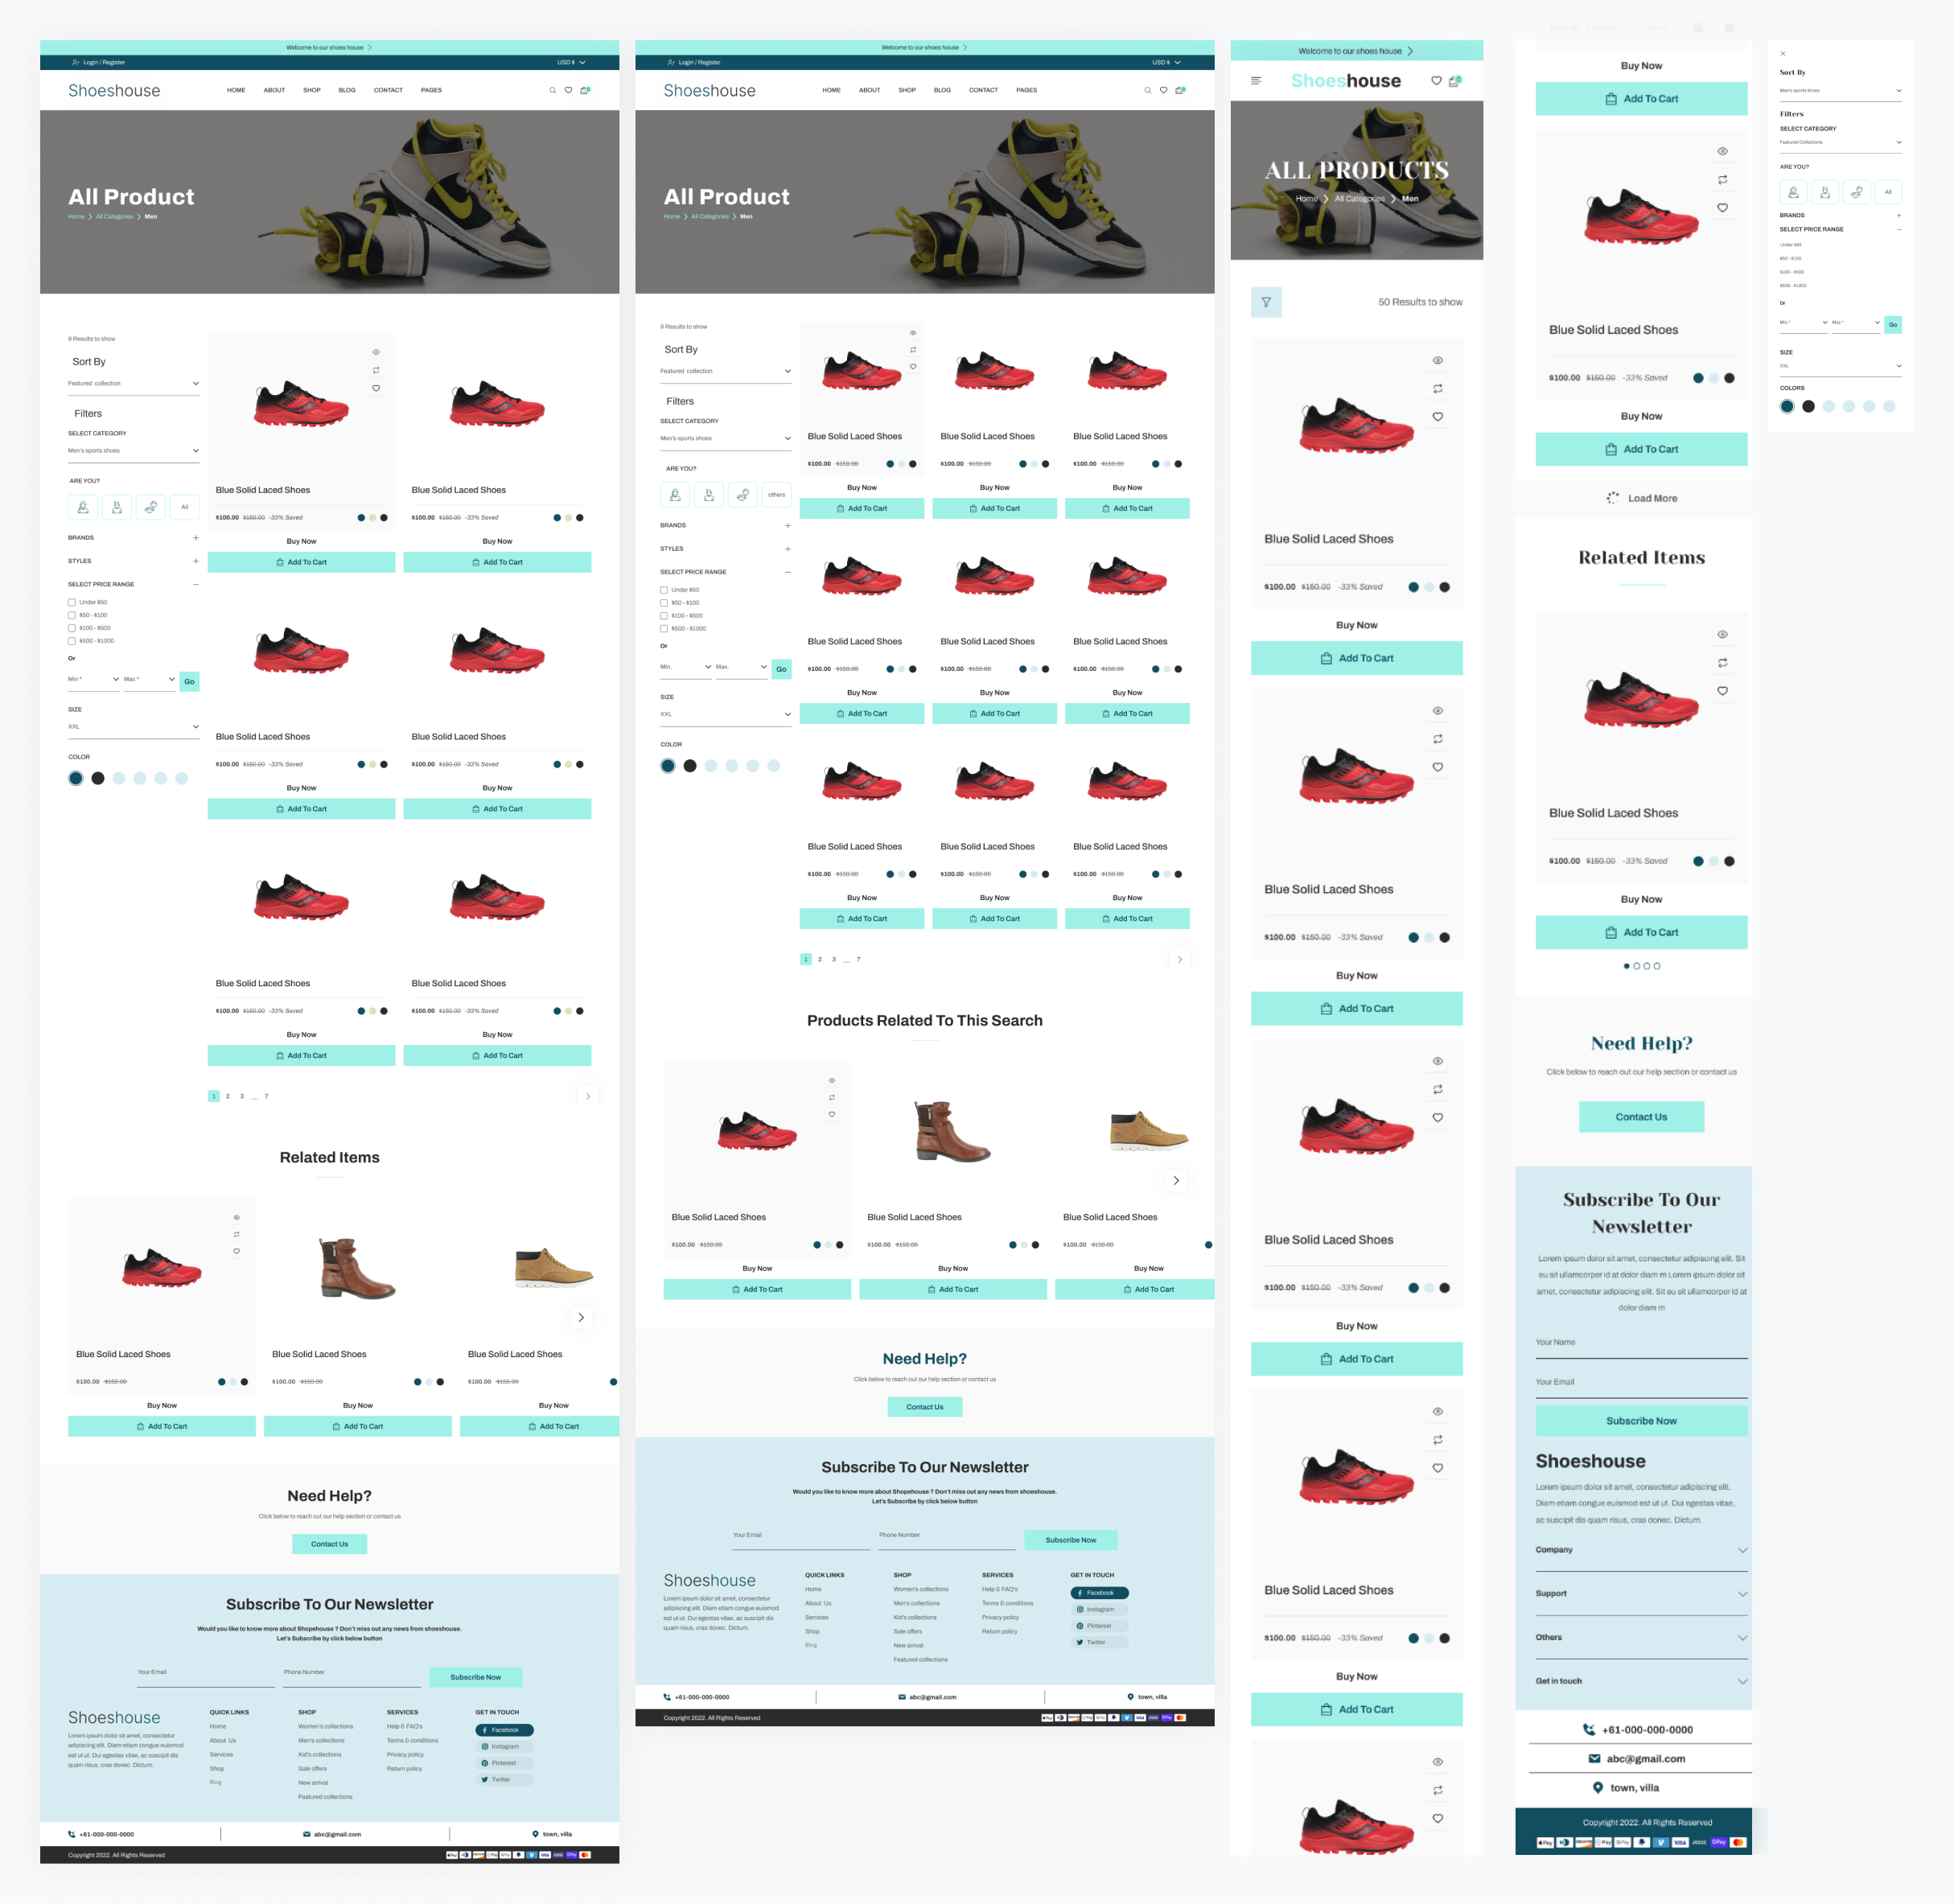Check the Under $50 price range filter
1954x1904 pixels.
click(x=72, y=602)
